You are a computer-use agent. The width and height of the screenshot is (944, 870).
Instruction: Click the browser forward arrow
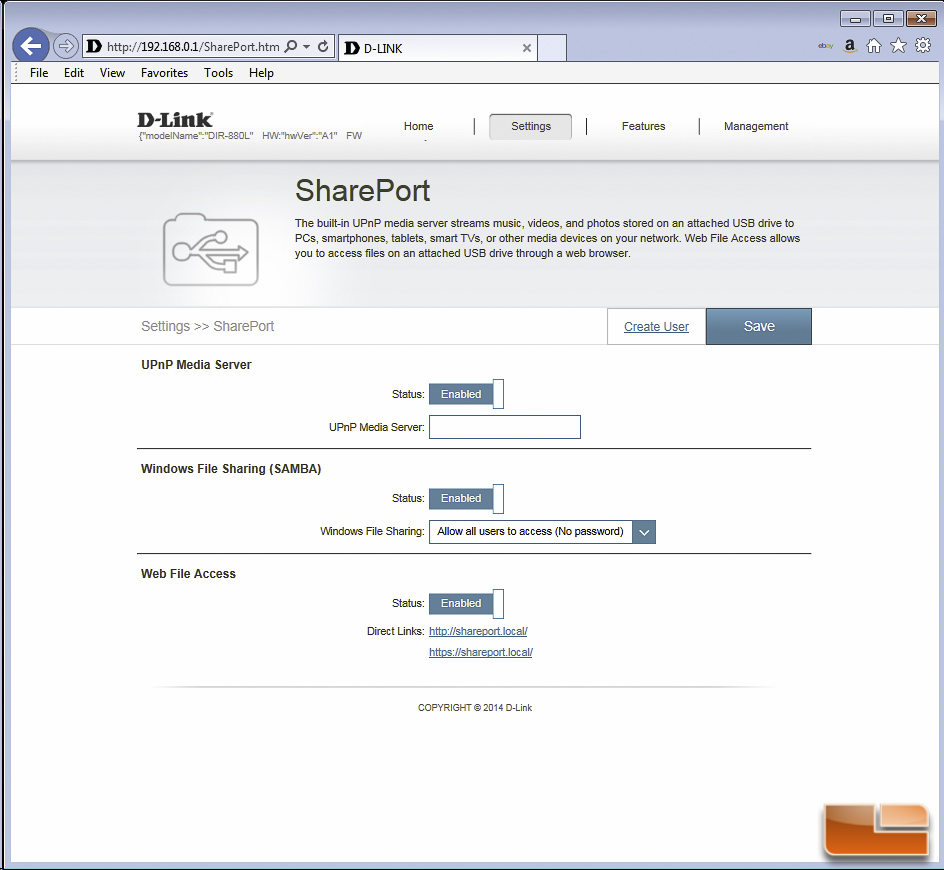[66, 46]
